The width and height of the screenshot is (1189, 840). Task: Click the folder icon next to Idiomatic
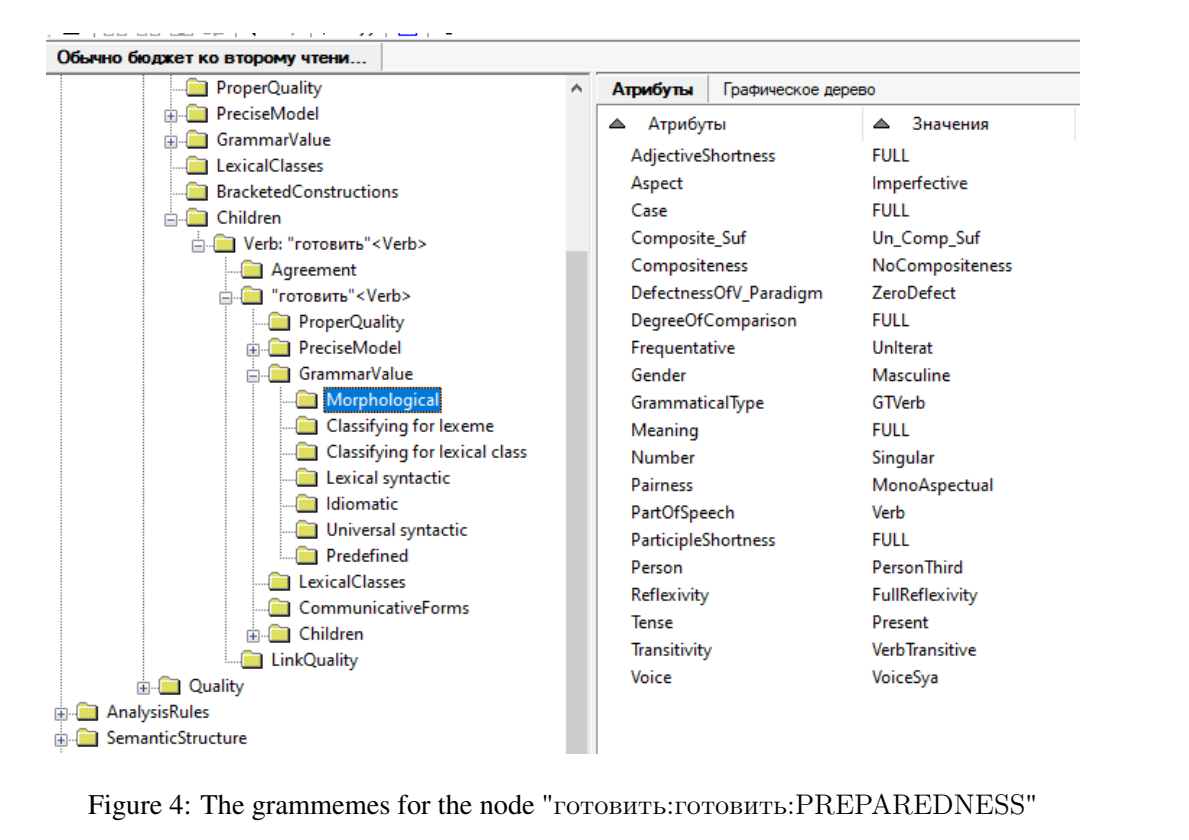coord(307,503)
